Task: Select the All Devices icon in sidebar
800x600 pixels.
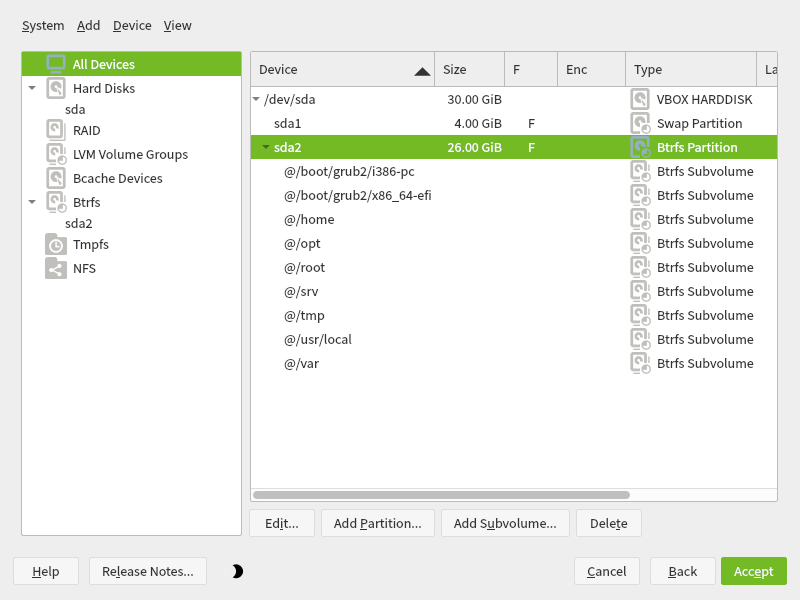Action: pyautogui.click(x=58, y=63)
